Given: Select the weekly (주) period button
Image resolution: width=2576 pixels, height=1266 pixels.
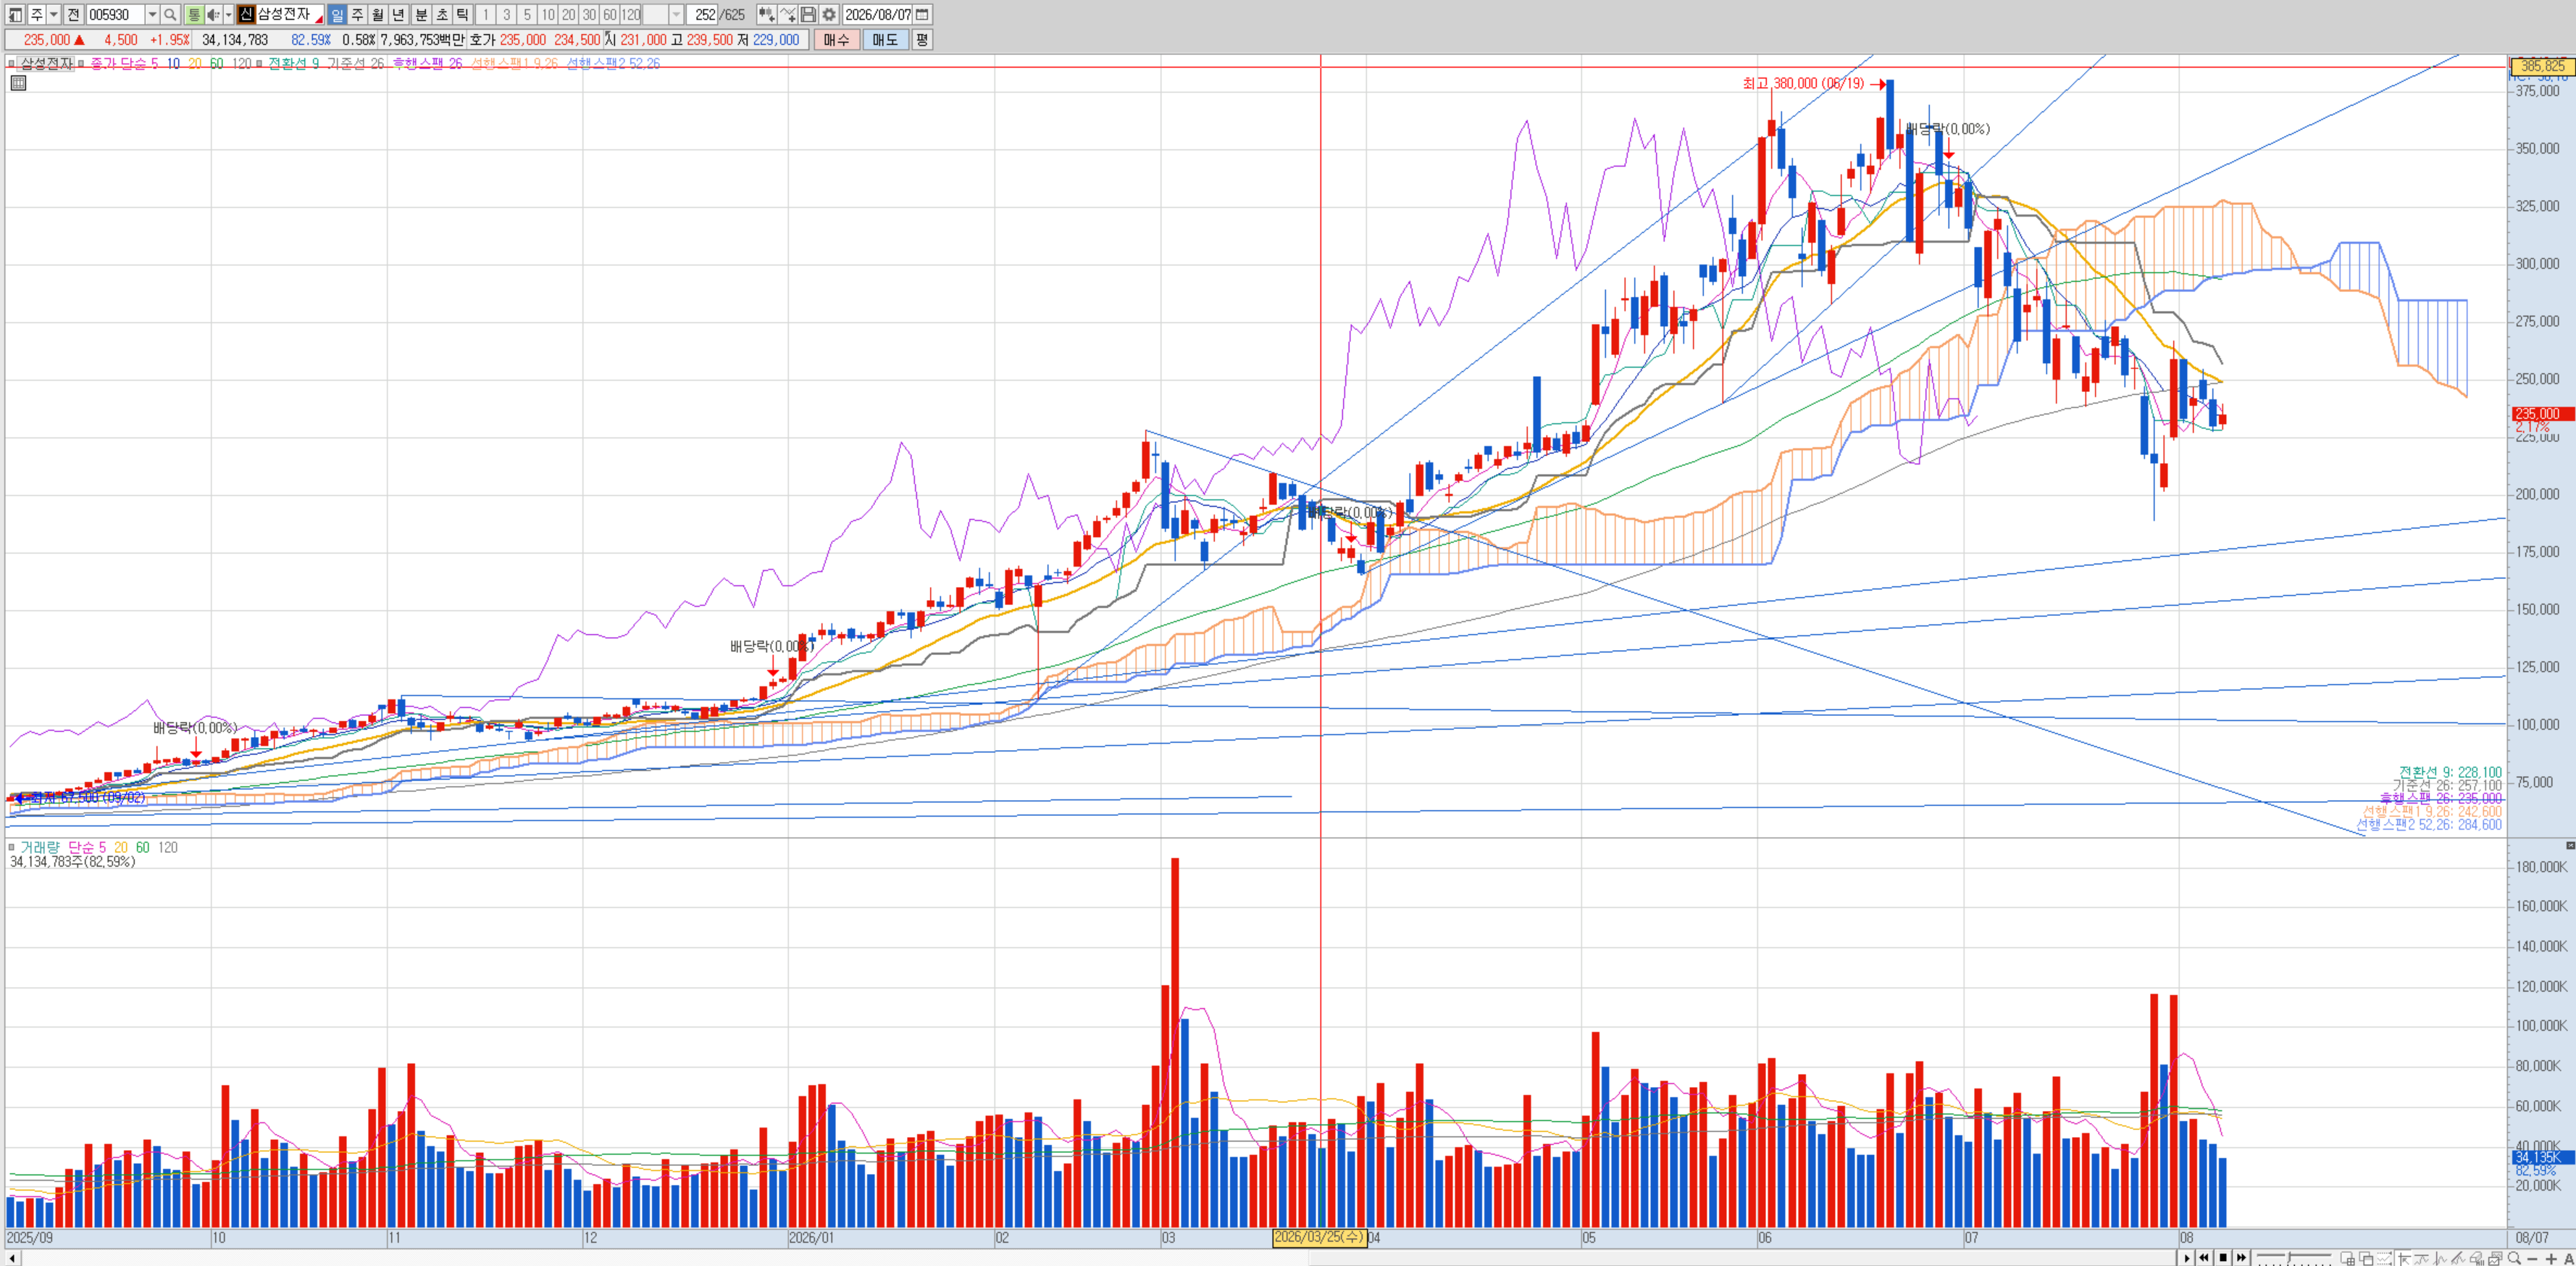Looking at the screenshot, I should click(357, 14).
